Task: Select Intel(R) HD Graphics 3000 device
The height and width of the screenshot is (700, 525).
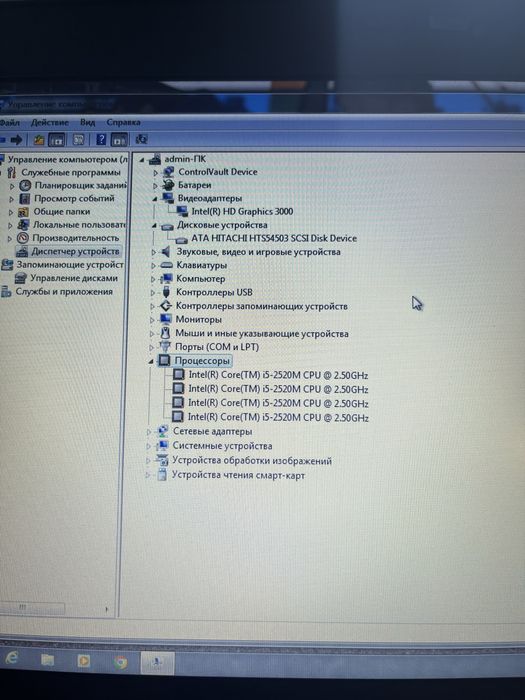Action: pos(242,211)
